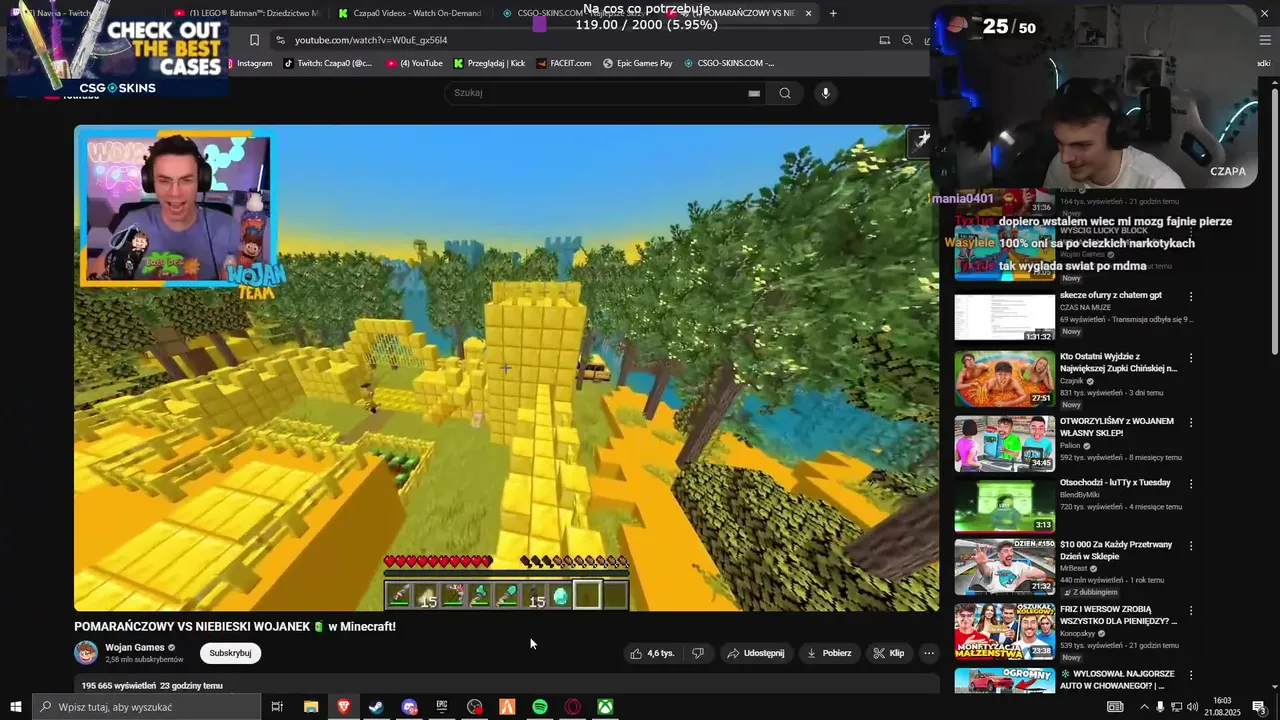Open Windows Task View
This screenshot has height=720, width=1280.
[277, 707]
